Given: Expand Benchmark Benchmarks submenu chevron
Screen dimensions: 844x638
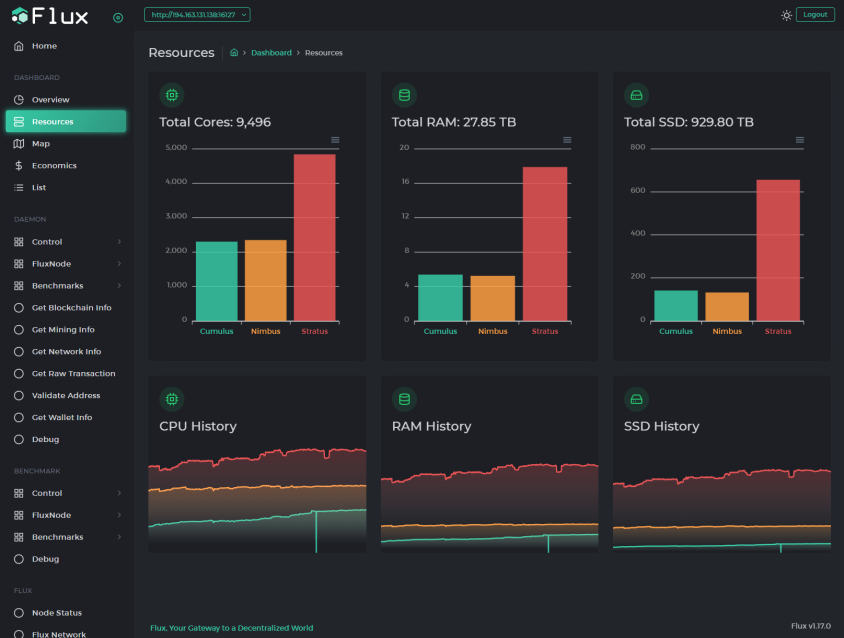Looking at the screenshot, I should (x=119, y=537).
